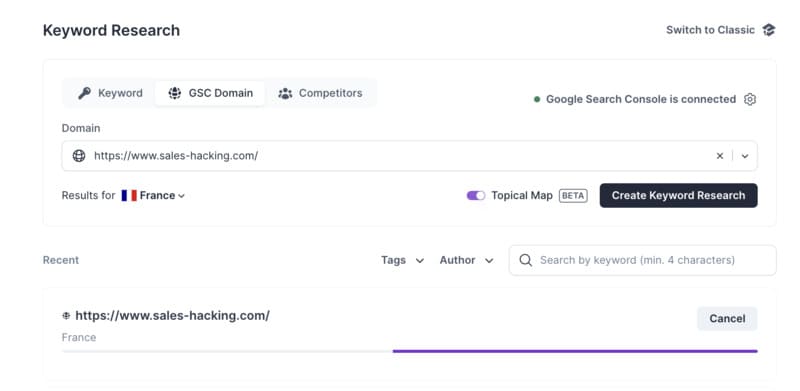Switch to the Keyword tab

110,93
